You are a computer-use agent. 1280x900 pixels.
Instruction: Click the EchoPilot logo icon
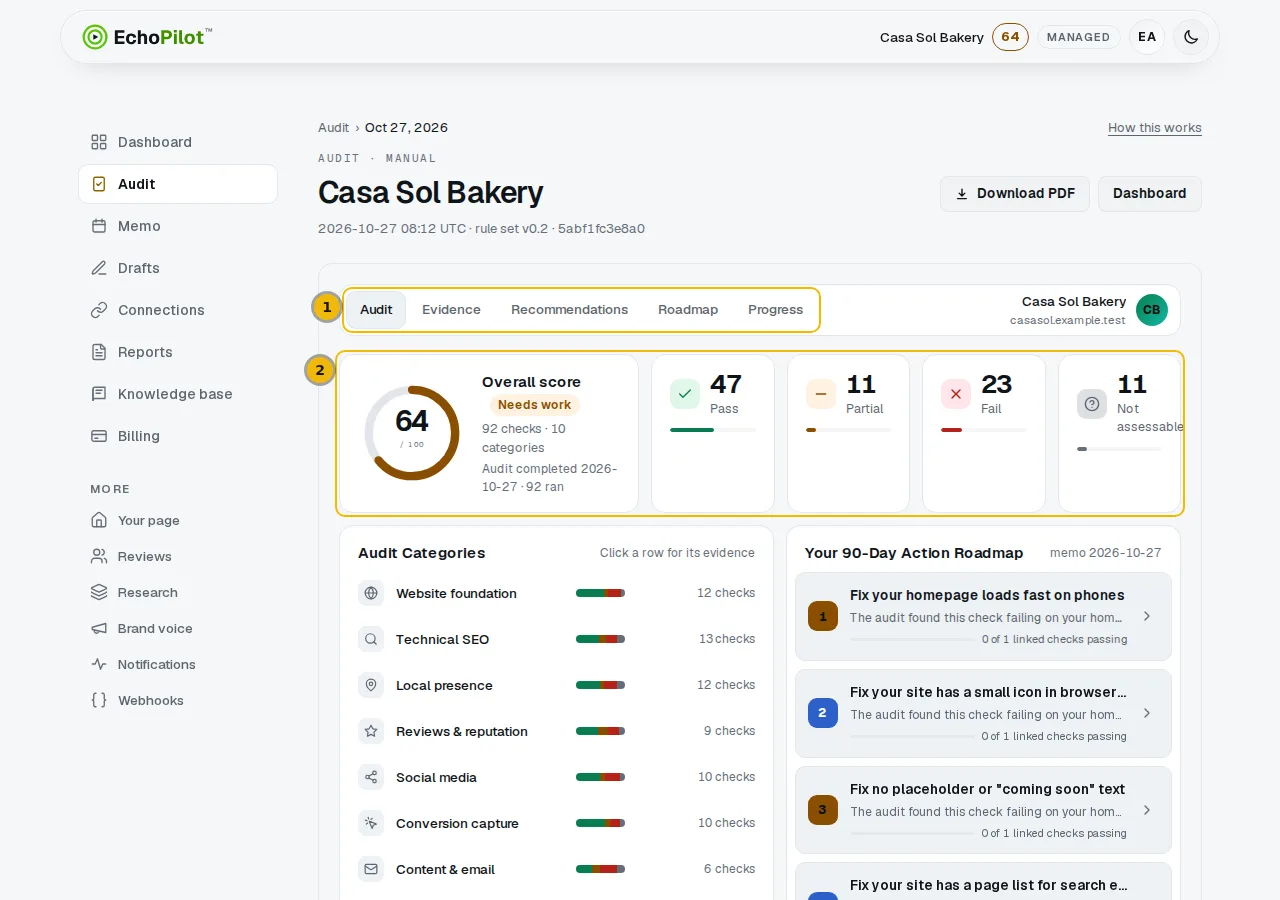(95, 37)
